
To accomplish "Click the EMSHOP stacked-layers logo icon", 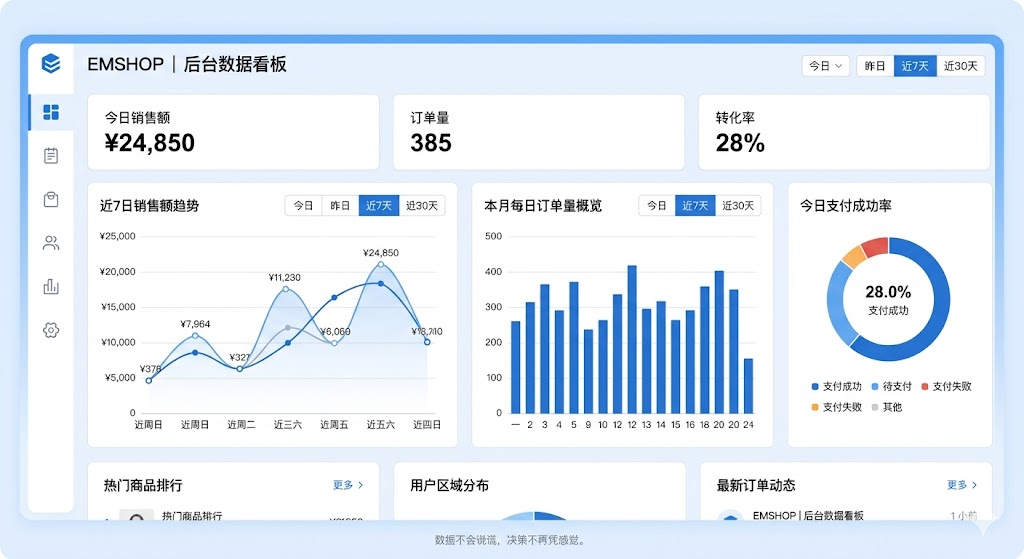I will (x=51, y=63).
